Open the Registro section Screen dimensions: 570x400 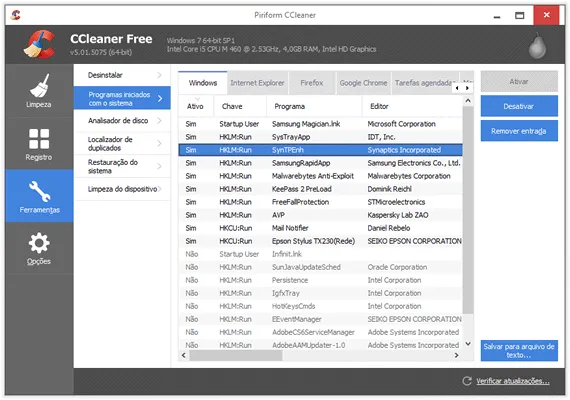pos(39,144)
